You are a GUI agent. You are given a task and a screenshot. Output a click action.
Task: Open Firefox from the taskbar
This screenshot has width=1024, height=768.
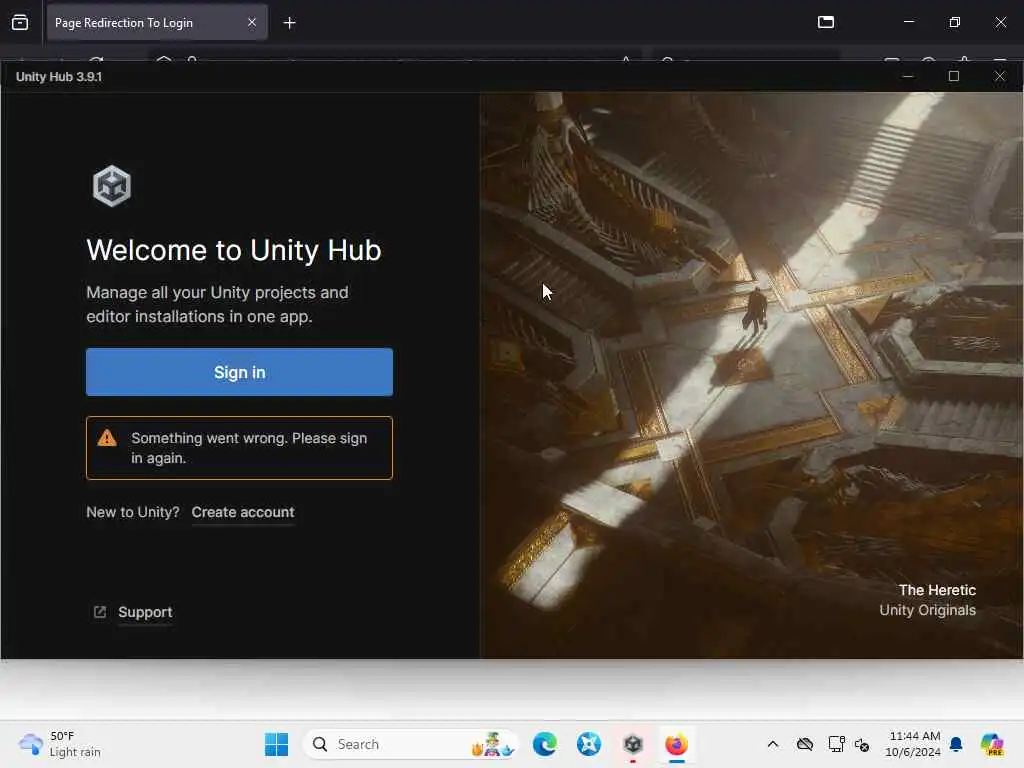tap(677, 744)
